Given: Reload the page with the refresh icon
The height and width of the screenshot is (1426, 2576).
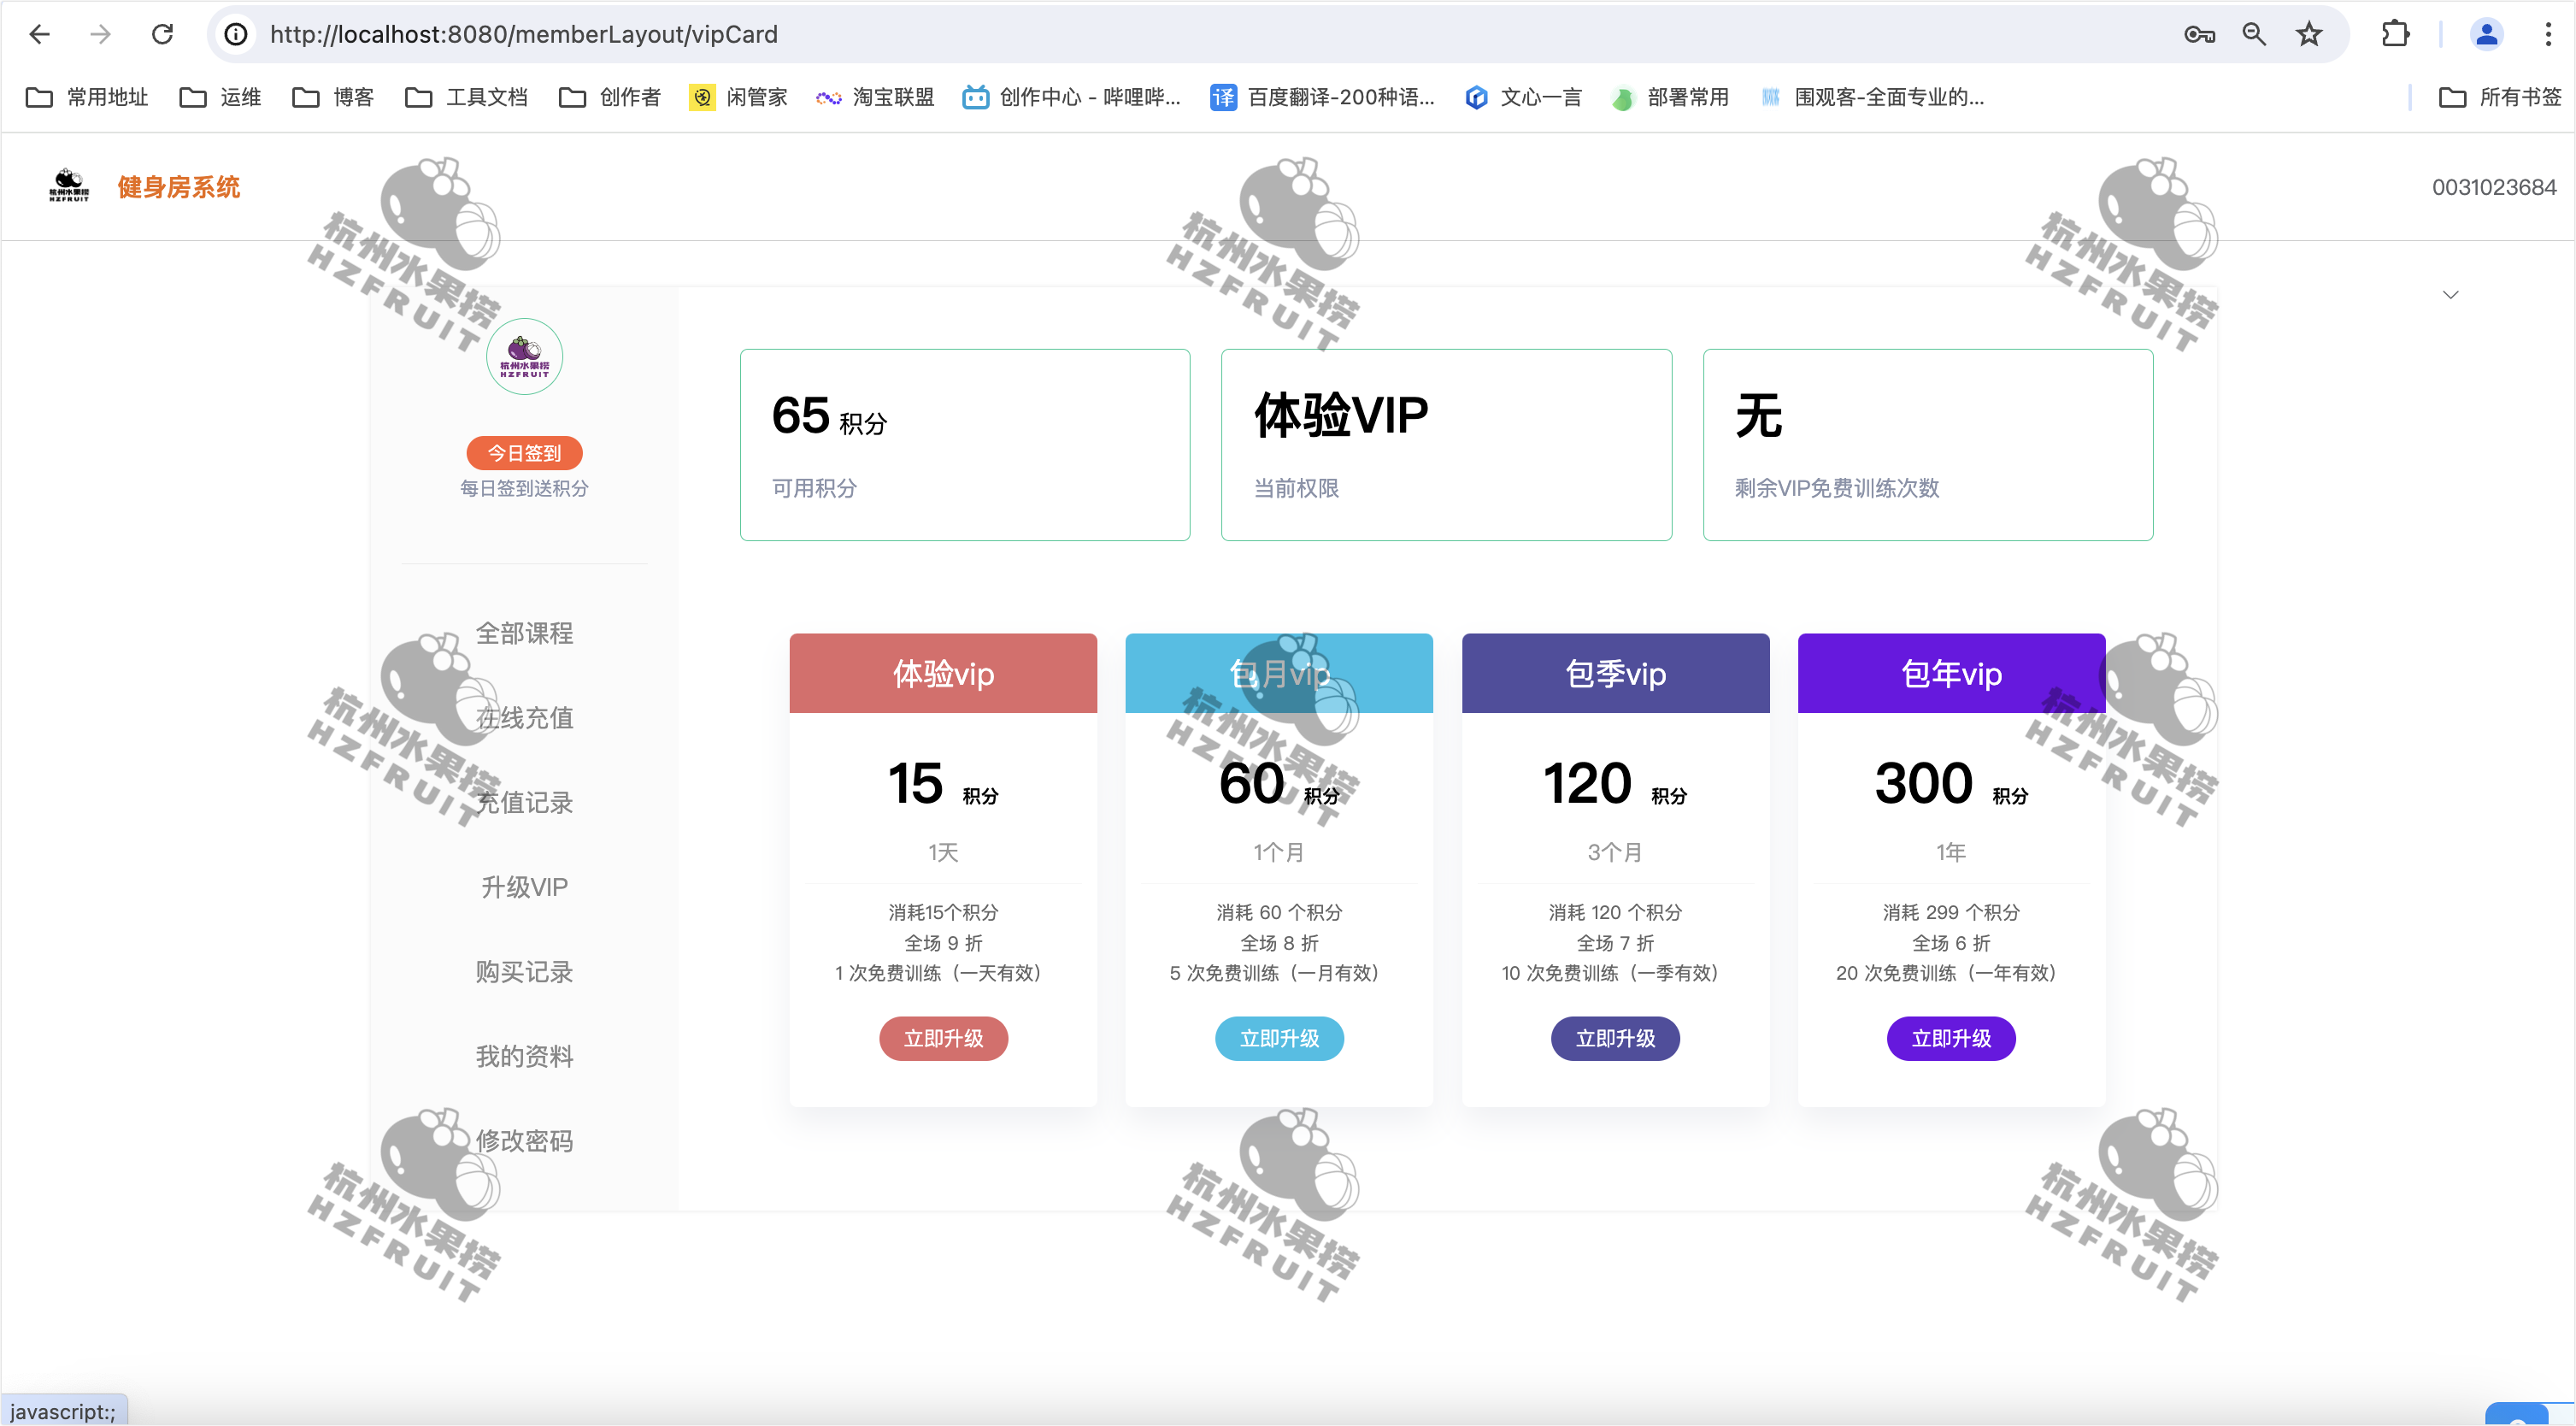Looking at the screenshot, I should [162, 34].
